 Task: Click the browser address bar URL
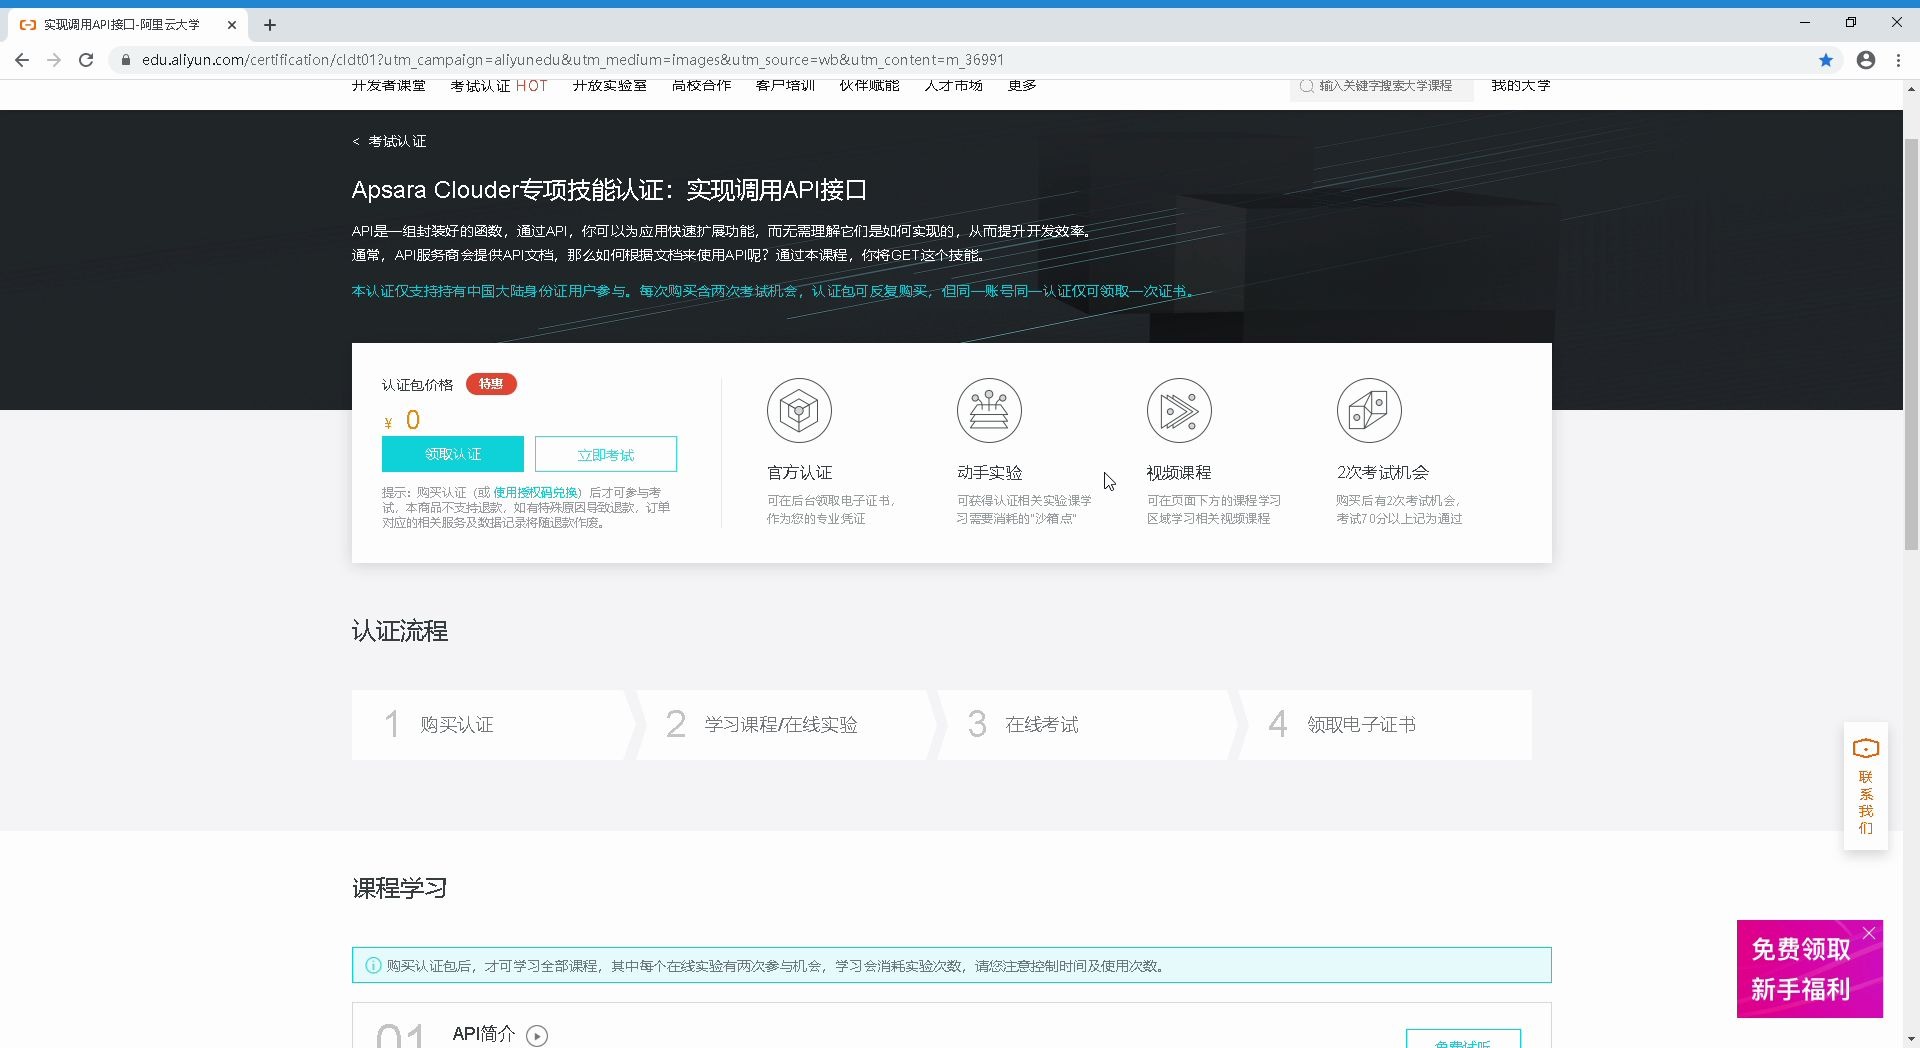572,60
